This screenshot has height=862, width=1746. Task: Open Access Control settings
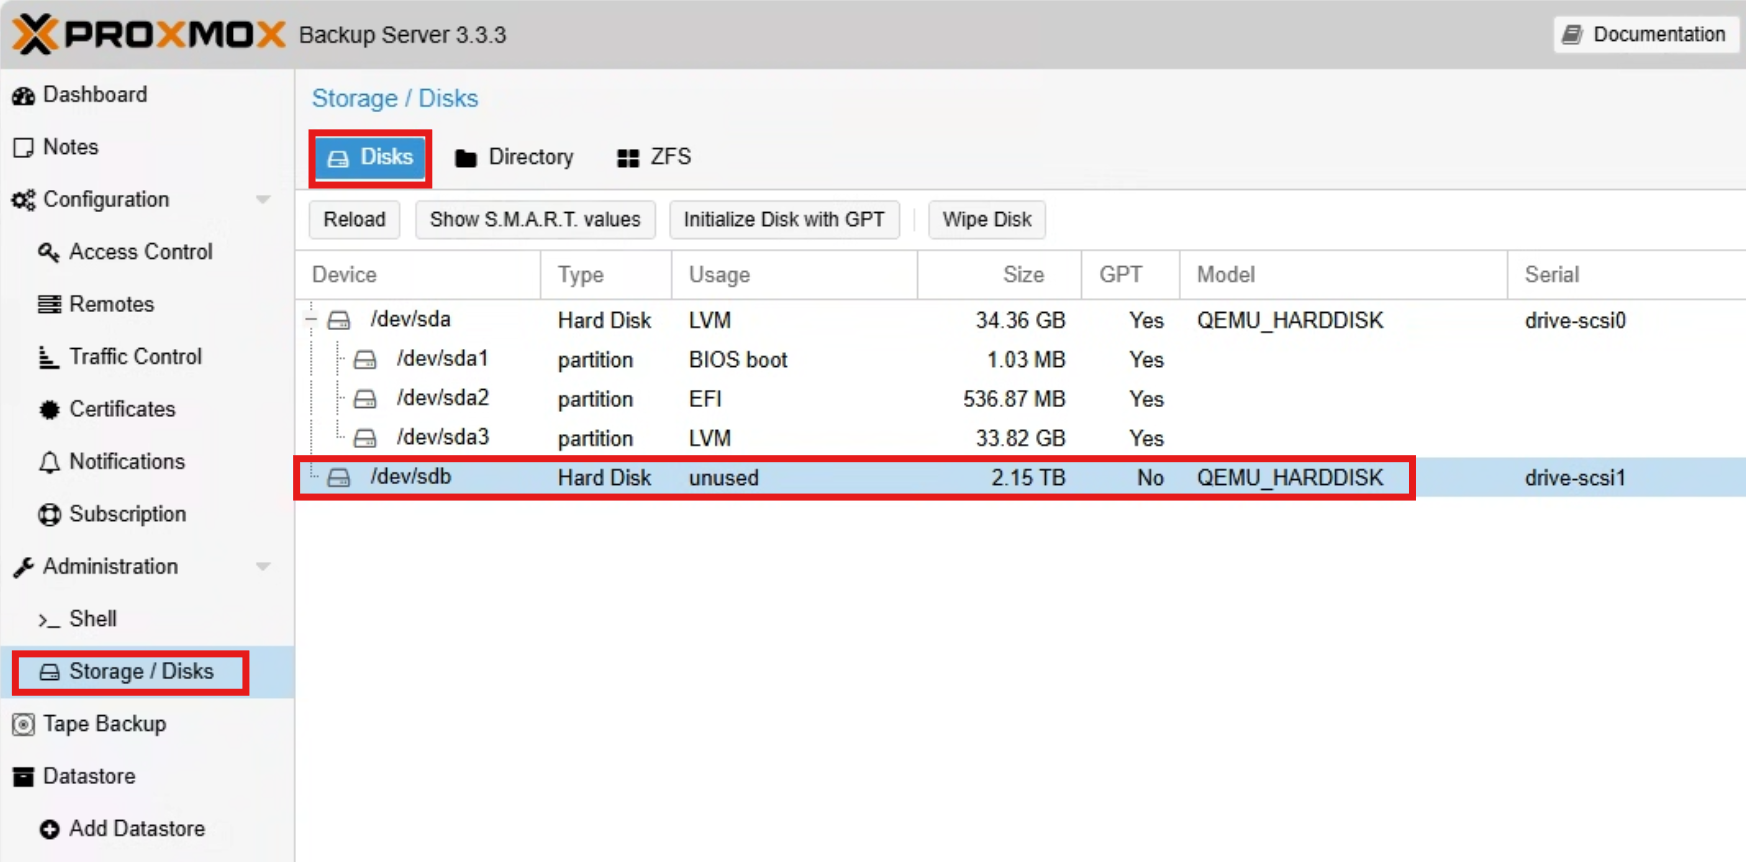click(141, 252)
